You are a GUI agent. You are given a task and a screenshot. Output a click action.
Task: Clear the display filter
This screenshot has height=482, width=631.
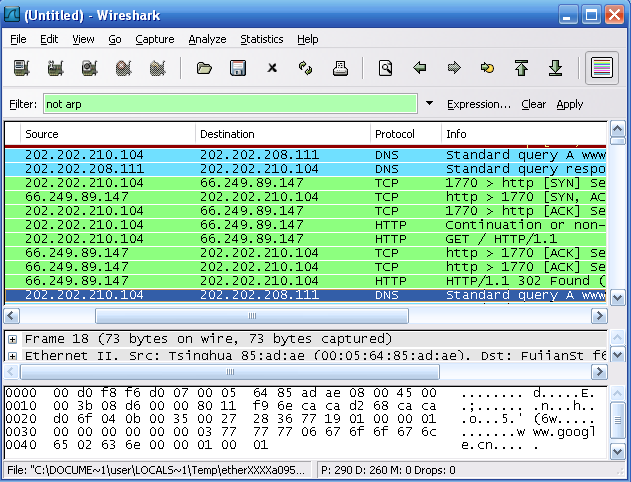[x=534, y=104]
